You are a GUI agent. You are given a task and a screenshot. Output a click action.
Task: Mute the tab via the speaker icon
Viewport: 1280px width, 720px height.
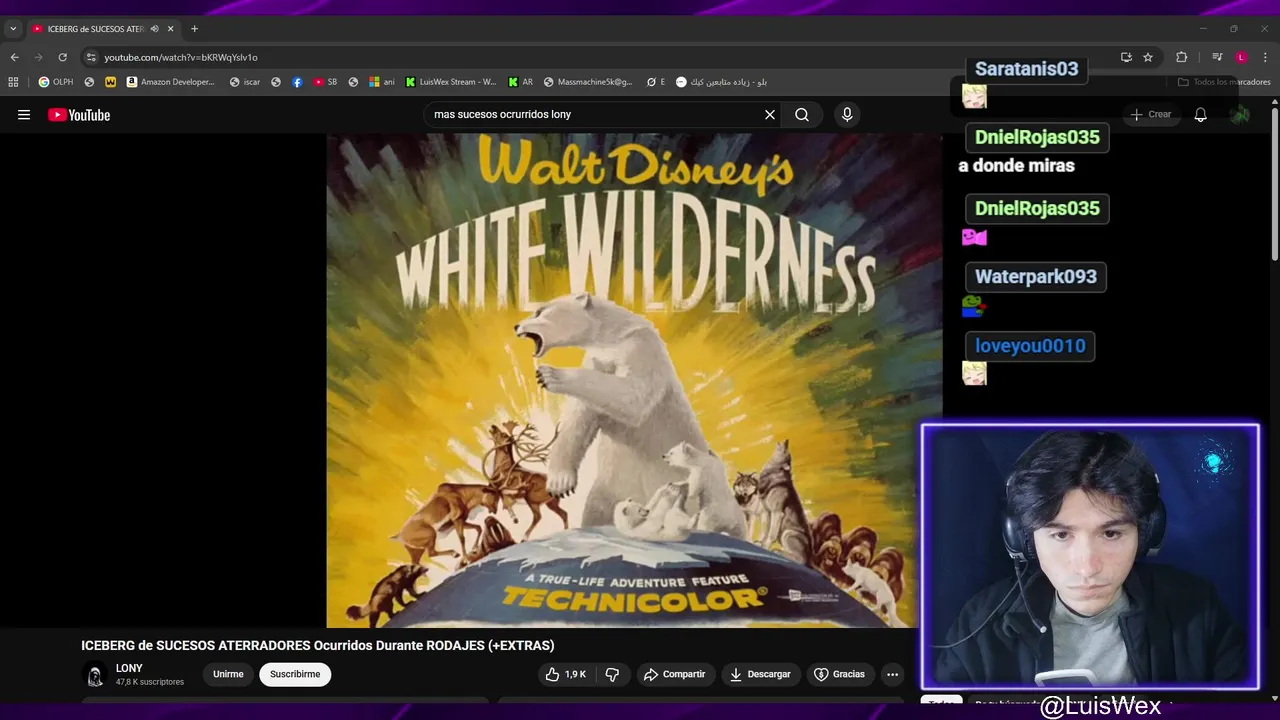tap(154, 29)
